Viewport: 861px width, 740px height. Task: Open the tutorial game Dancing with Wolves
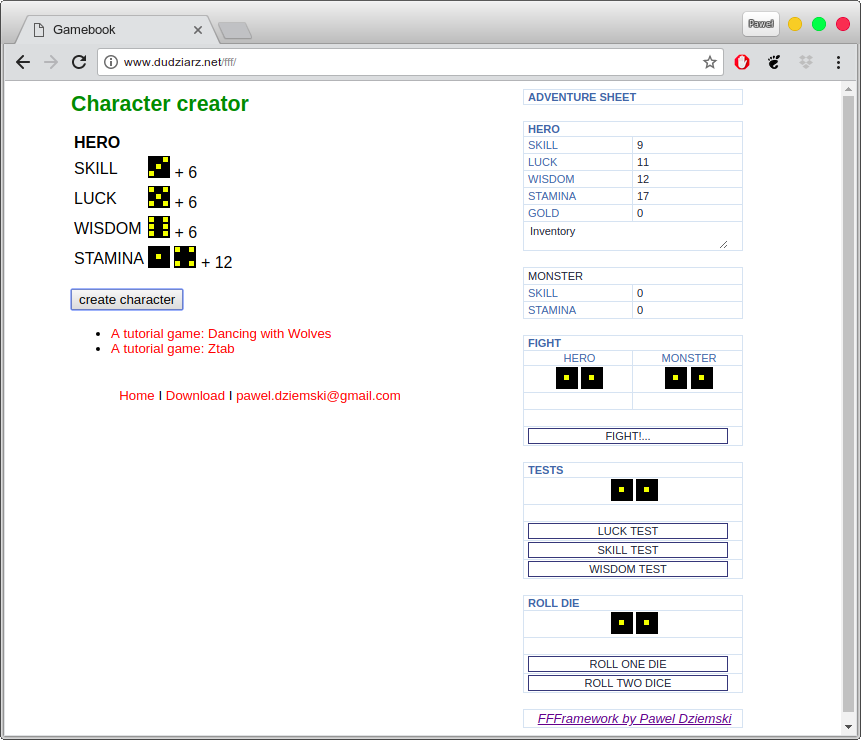point(221,333)
